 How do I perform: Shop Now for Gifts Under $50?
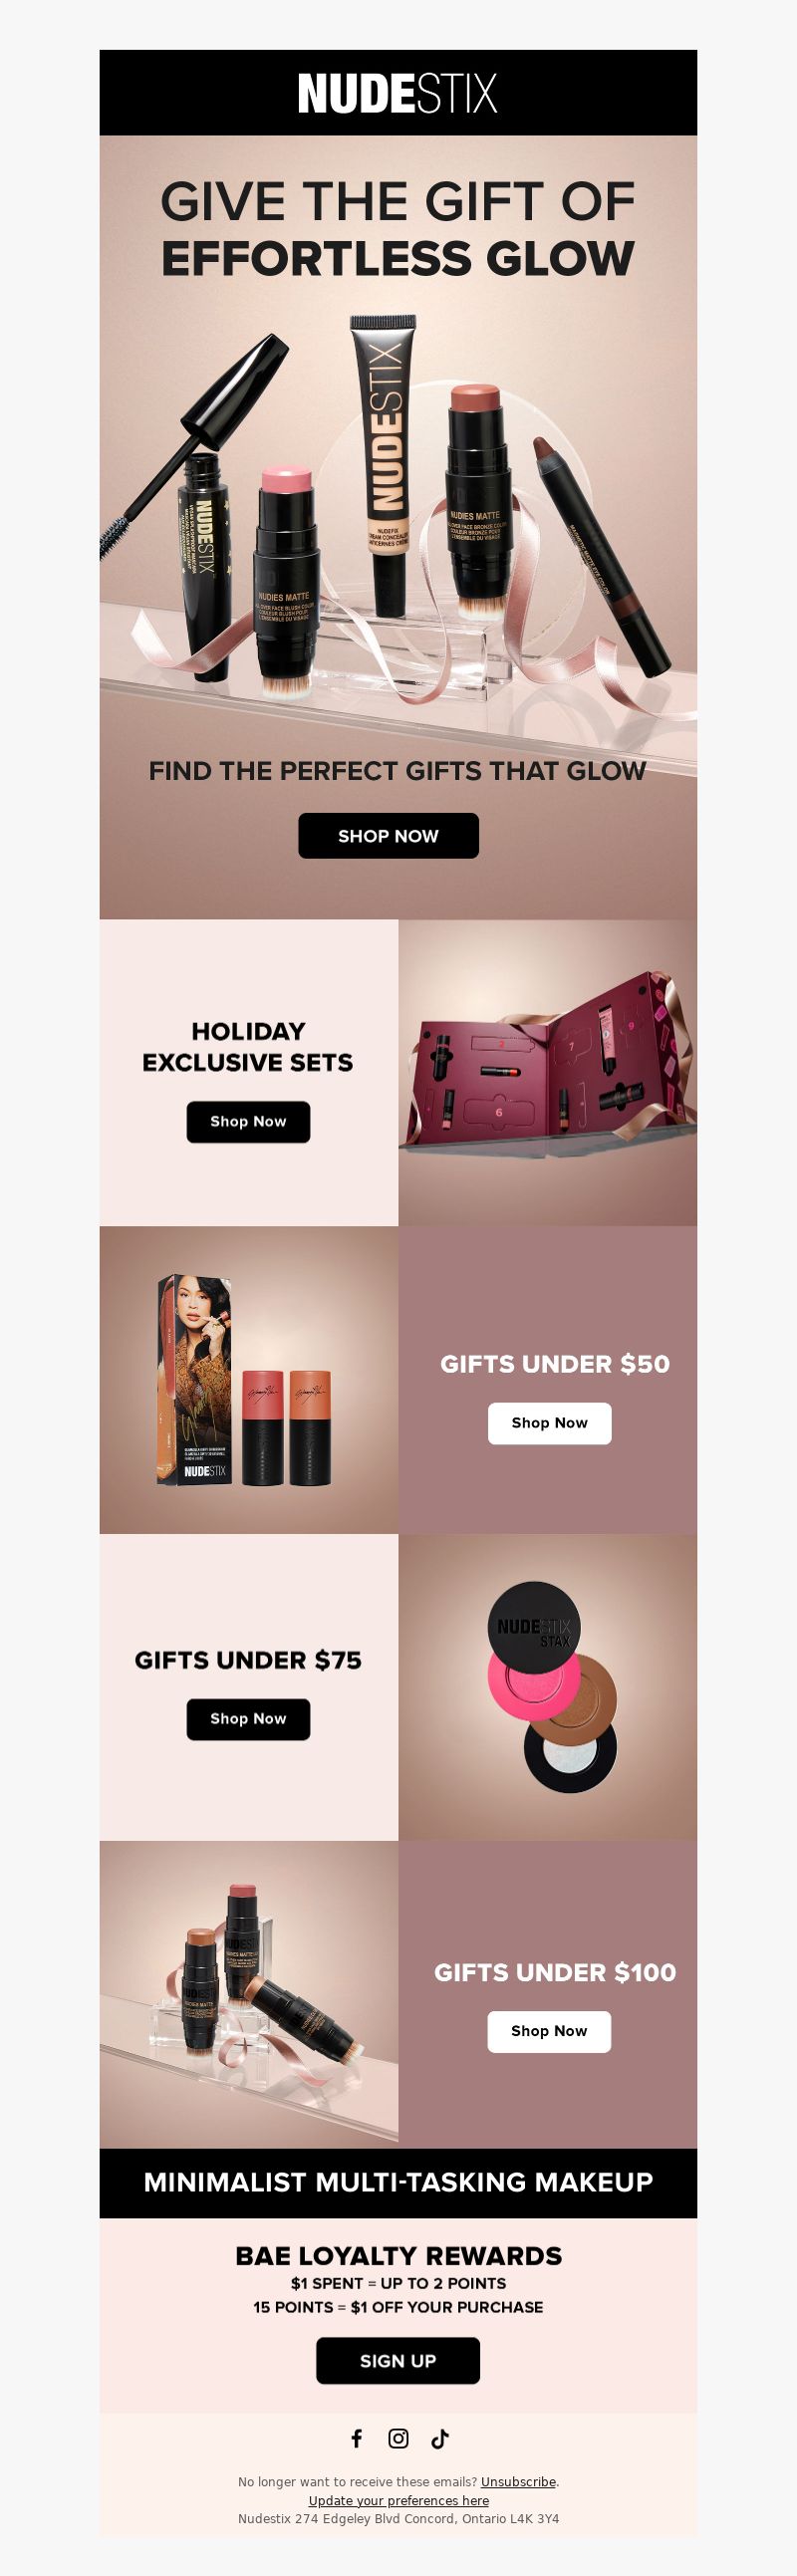tap(549, 1423)
